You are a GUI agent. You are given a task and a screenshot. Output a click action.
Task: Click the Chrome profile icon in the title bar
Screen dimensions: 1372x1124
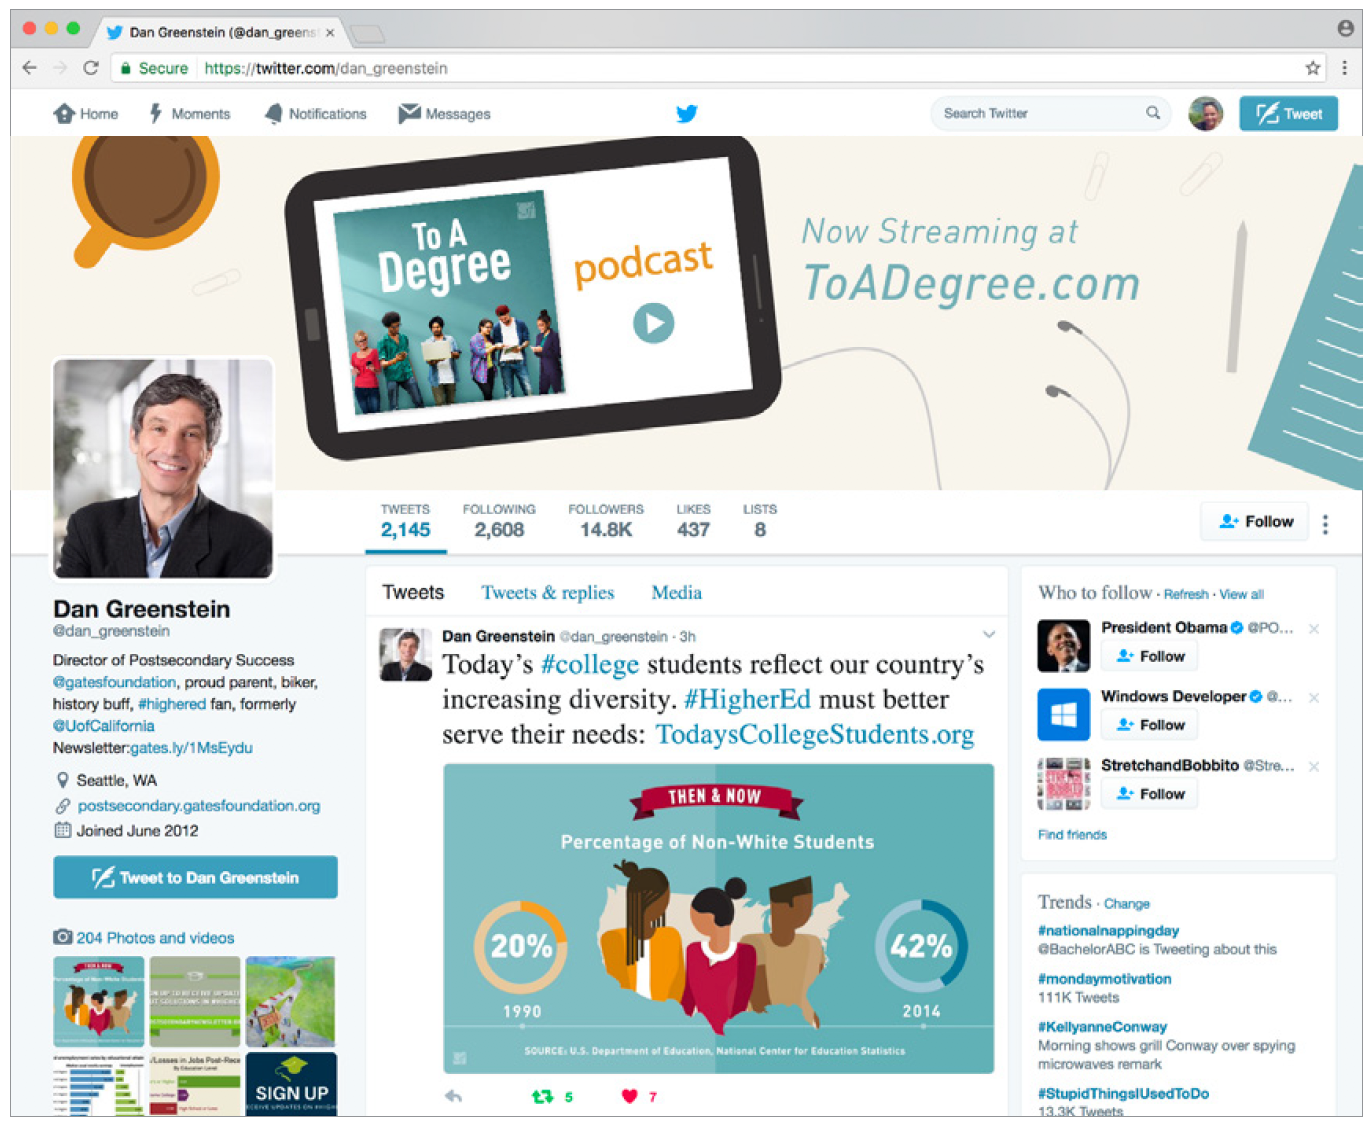tap(1346, 29)
